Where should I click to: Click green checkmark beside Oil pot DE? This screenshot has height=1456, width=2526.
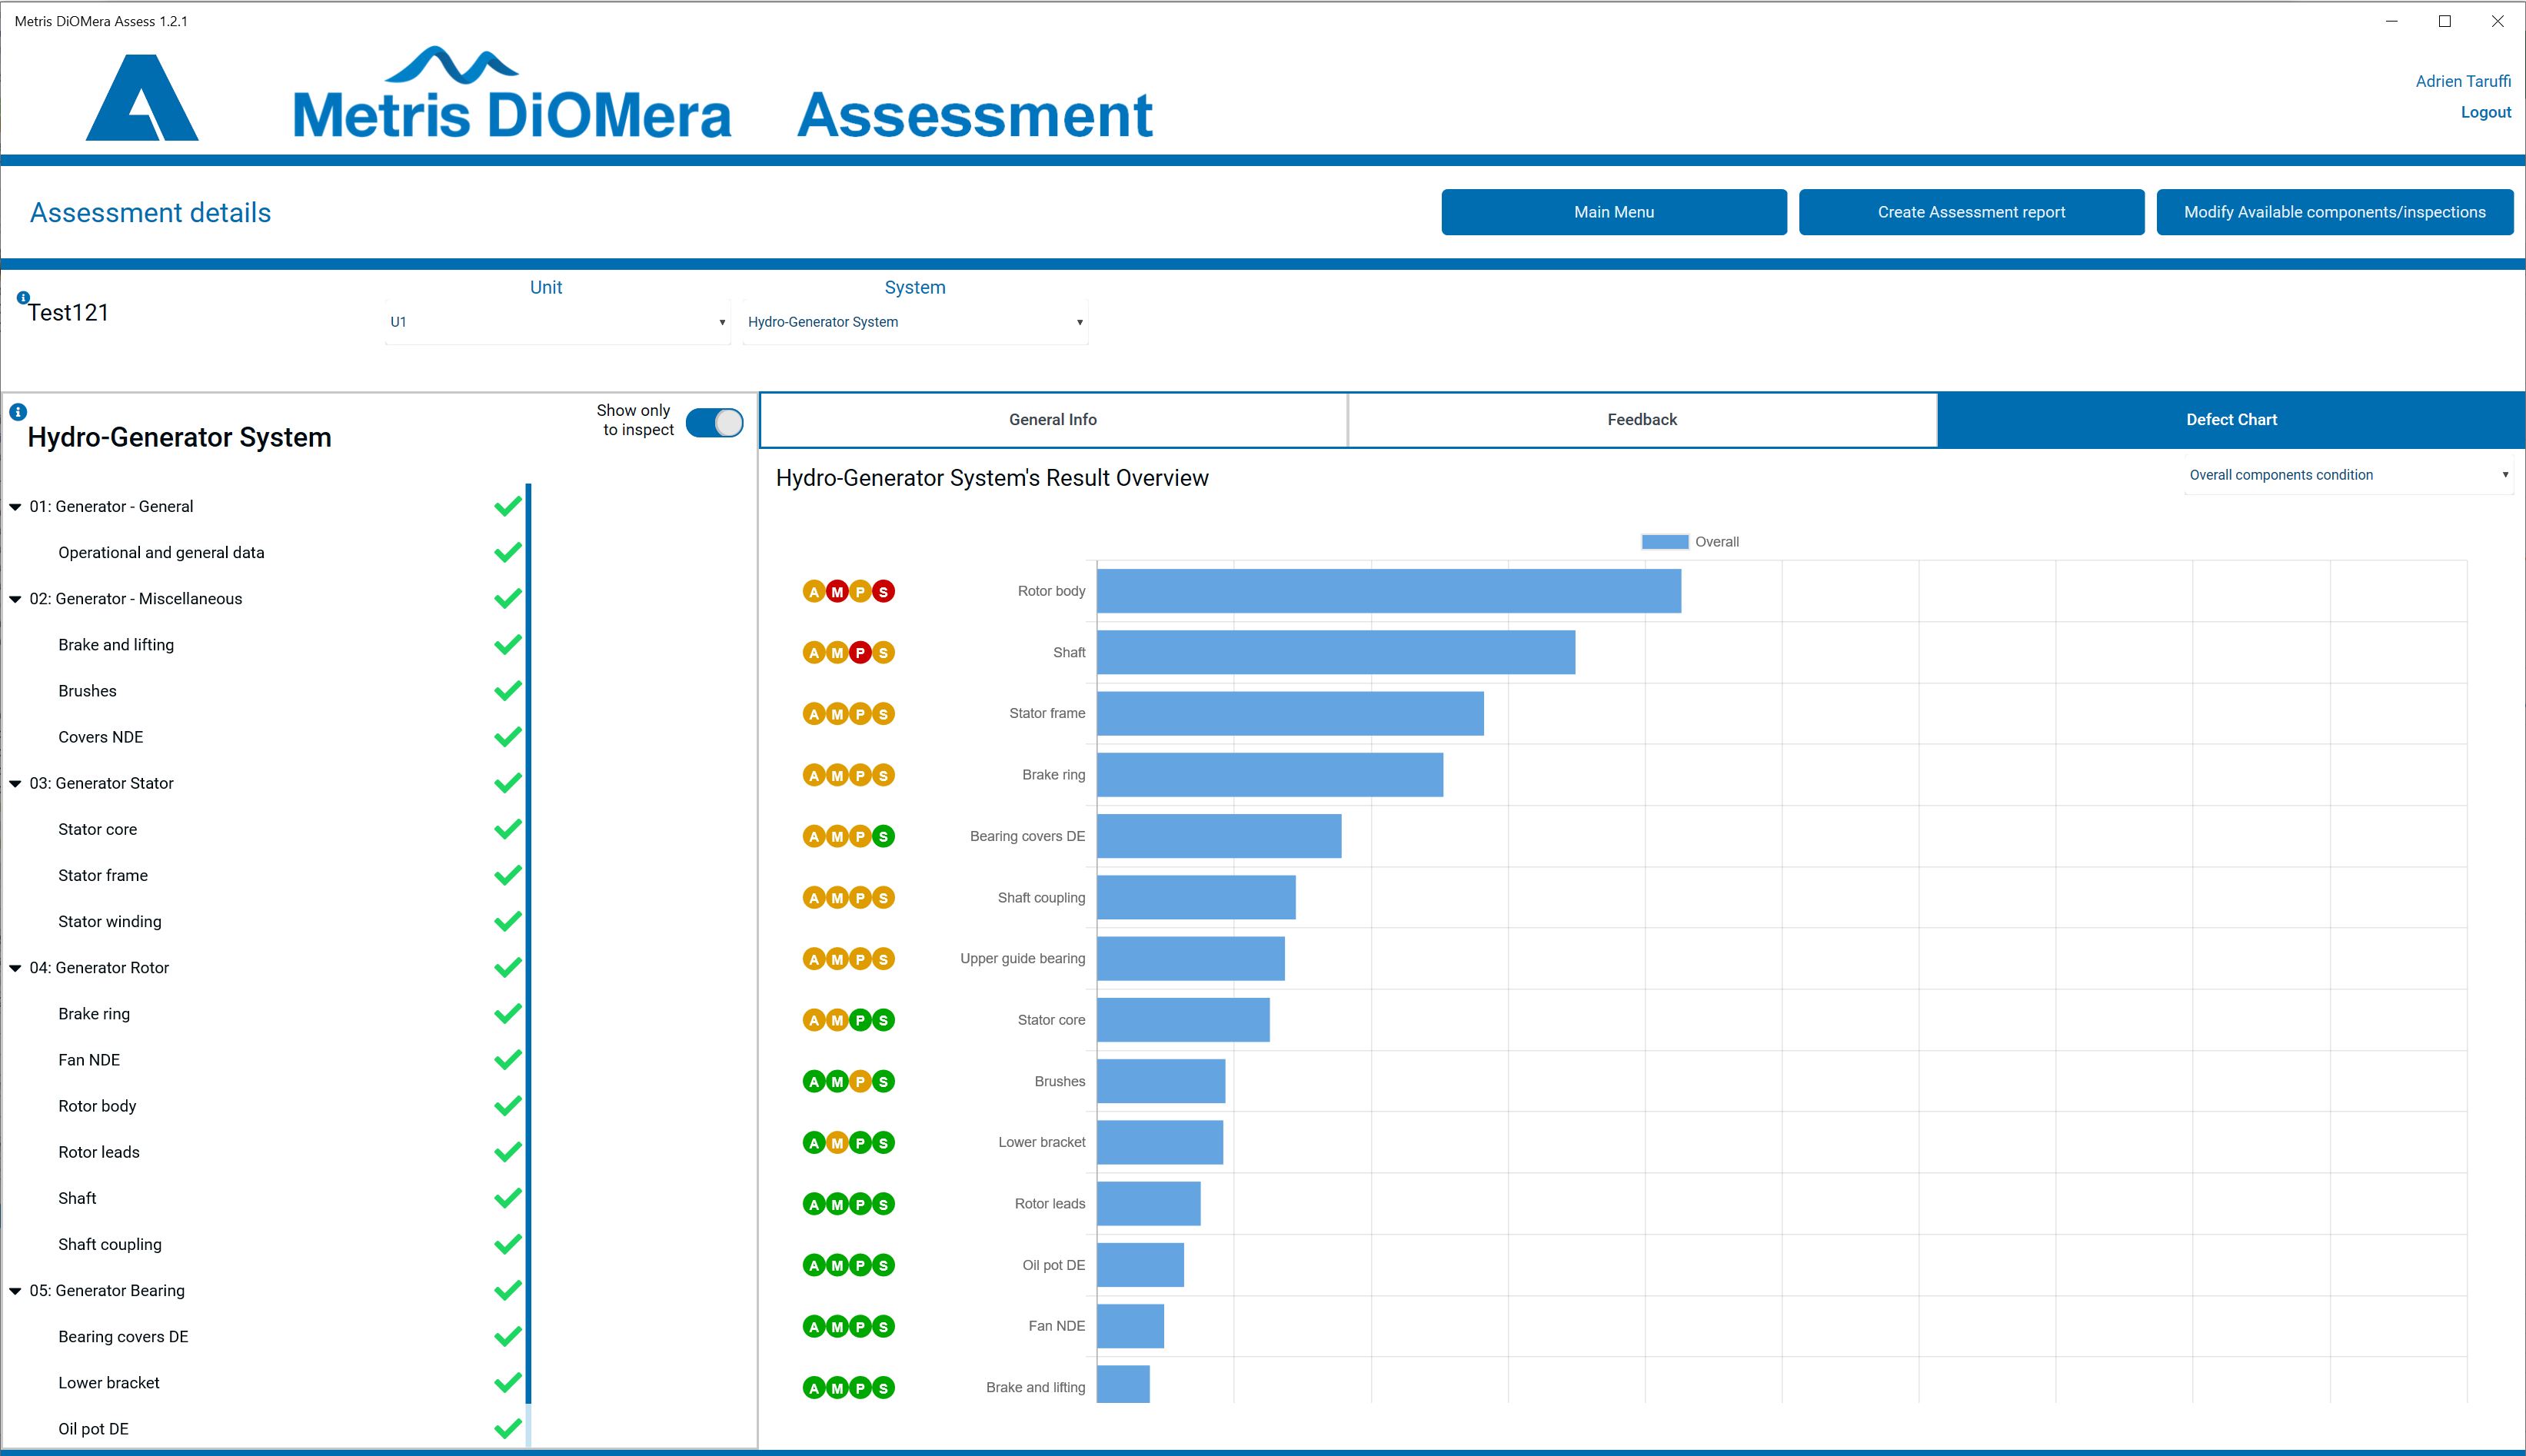tap(508, 1428)
